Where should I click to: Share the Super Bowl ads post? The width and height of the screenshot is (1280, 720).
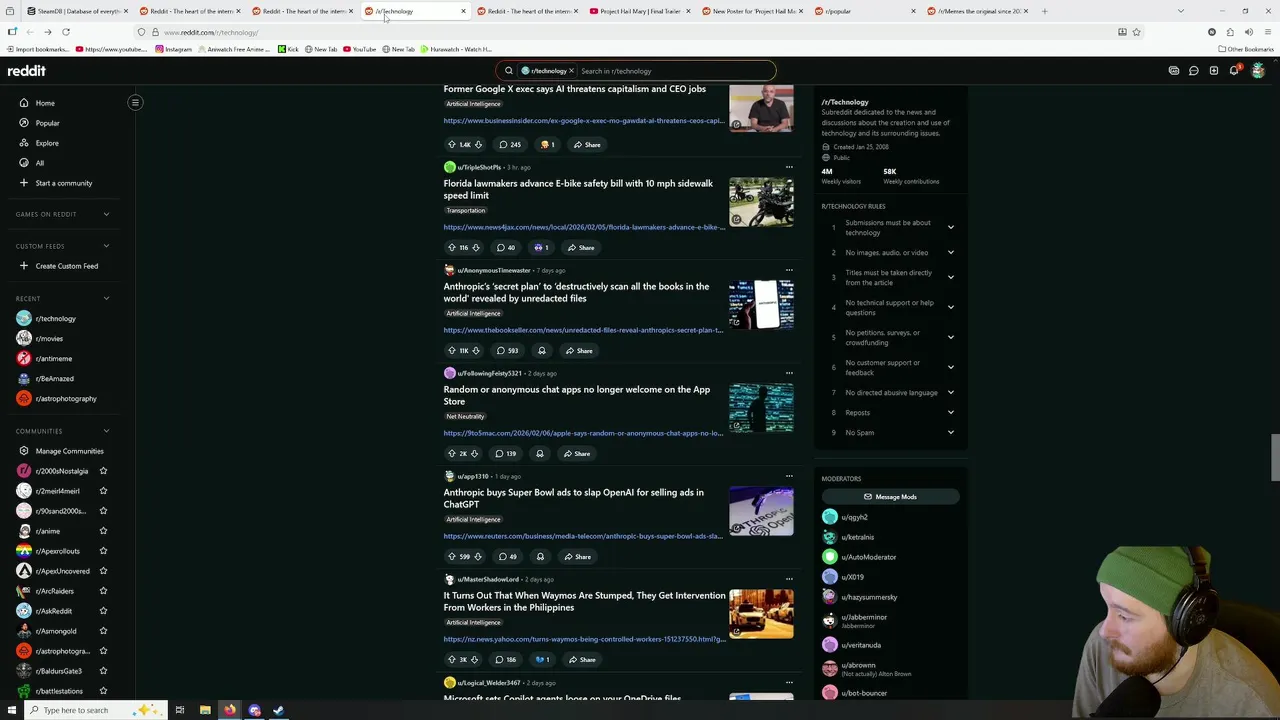(578, 556)
